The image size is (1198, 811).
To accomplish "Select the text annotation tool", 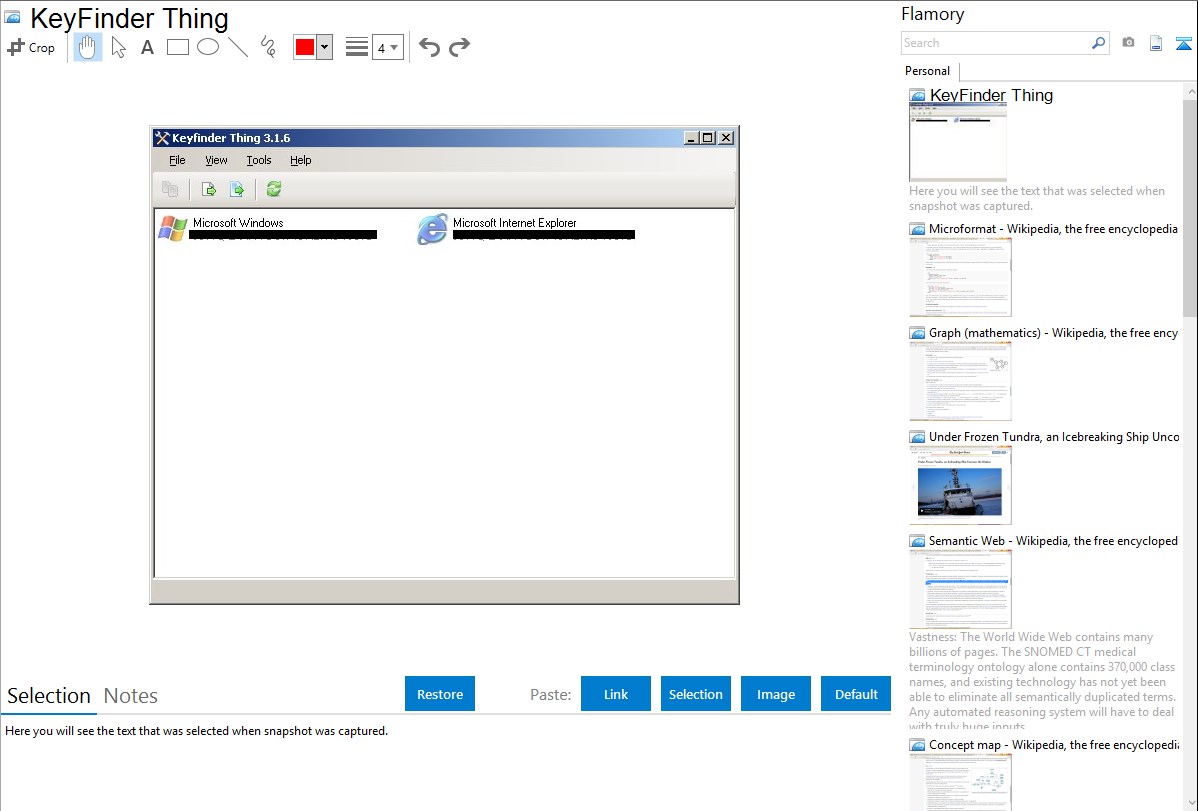I will point(147,47).
